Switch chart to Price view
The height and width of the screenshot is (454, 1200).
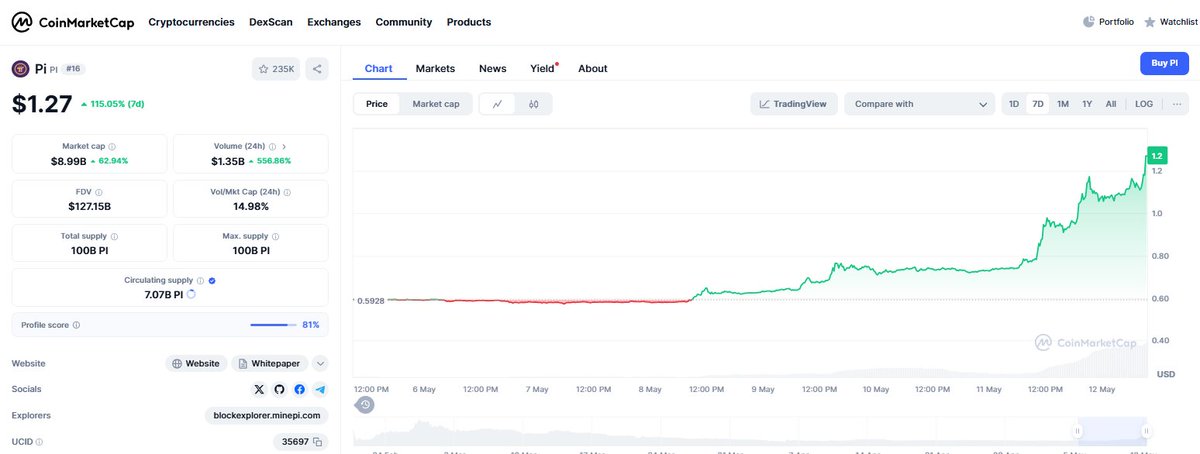377,104
